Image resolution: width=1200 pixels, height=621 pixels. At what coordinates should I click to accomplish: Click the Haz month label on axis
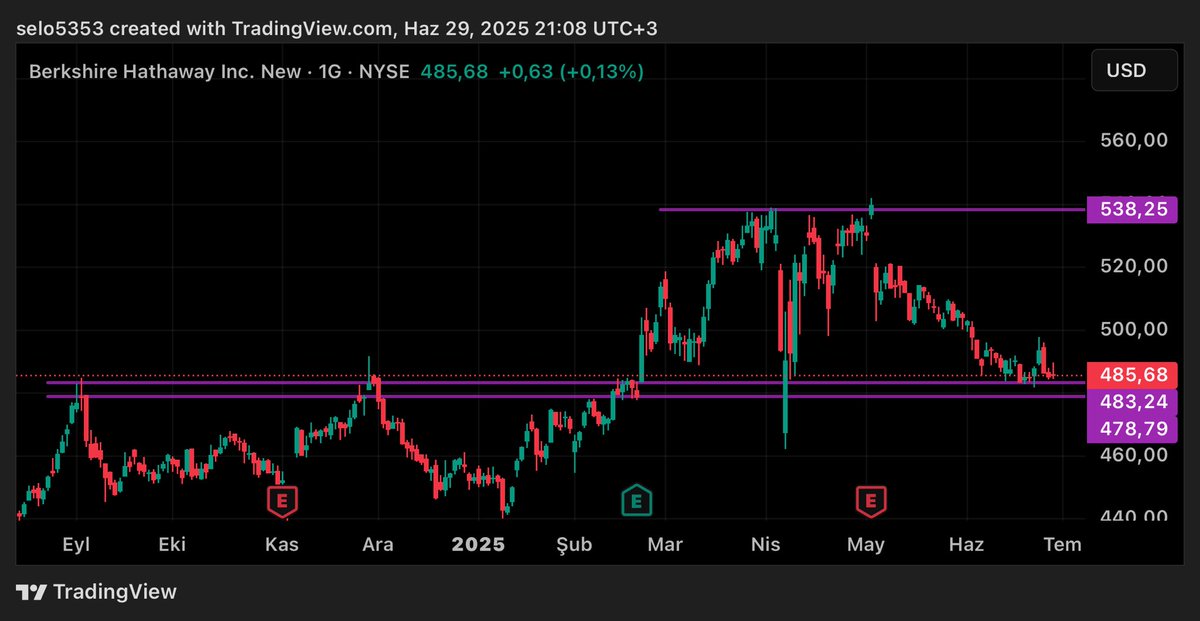click(x=966, y=545)
